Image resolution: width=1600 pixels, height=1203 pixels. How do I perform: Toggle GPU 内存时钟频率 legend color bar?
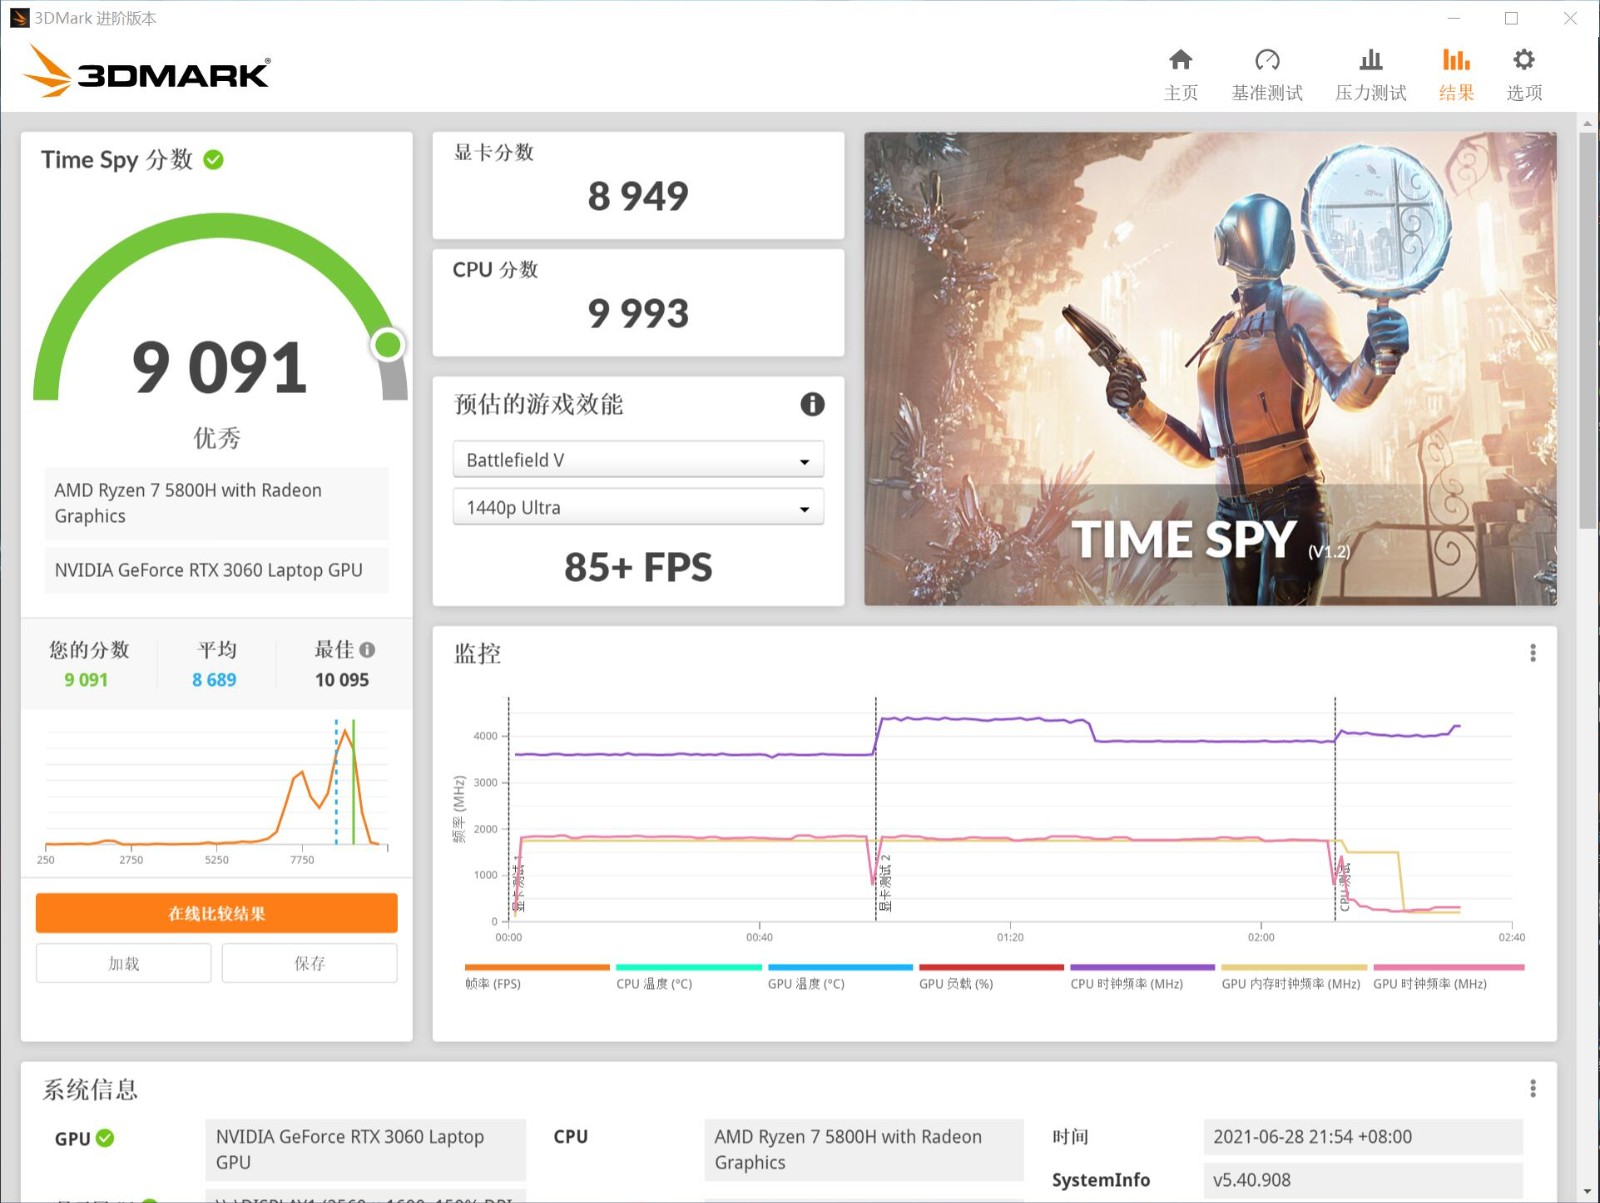tap(1294, 967)
